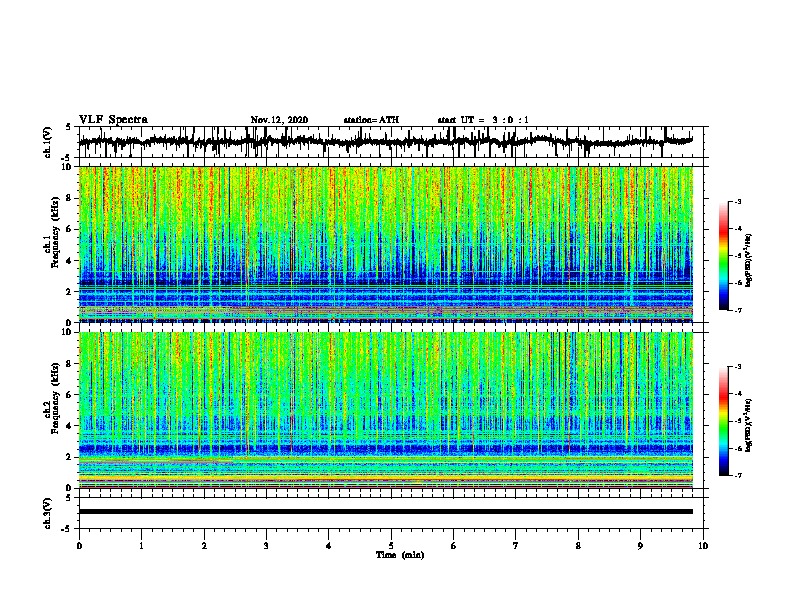The image size is (792, 612).
Task: Select the date text "Nov.12, 2020"
Action: click(x=279, y=120)
